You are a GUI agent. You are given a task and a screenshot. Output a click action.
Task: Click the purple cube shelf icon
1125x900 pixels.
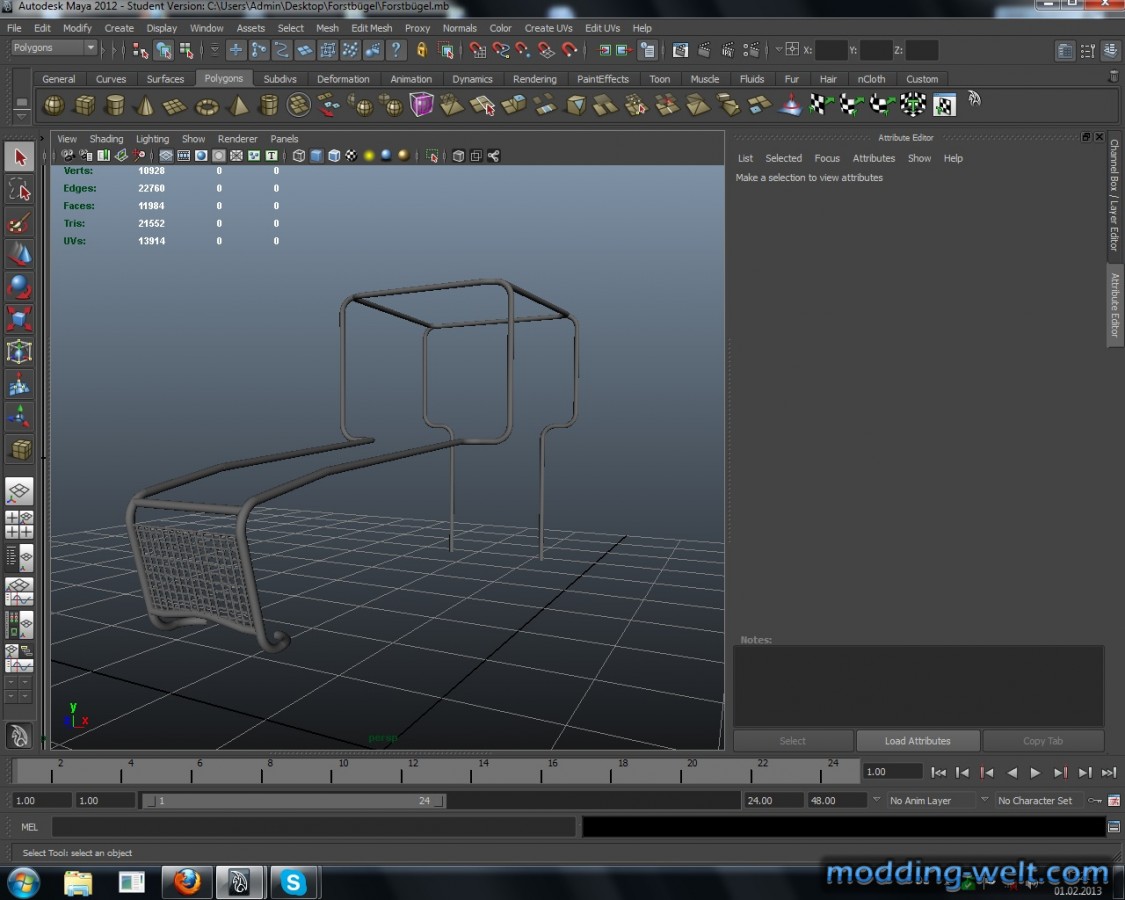click(x=422, y=105)
